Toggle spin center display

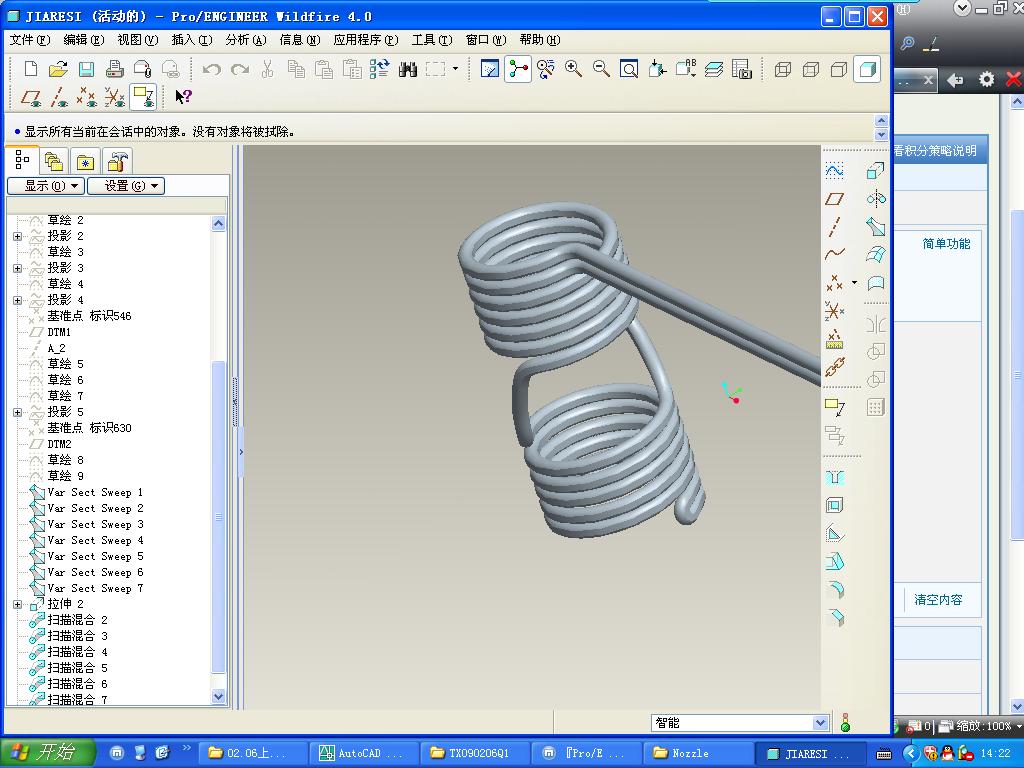(518, 69)
